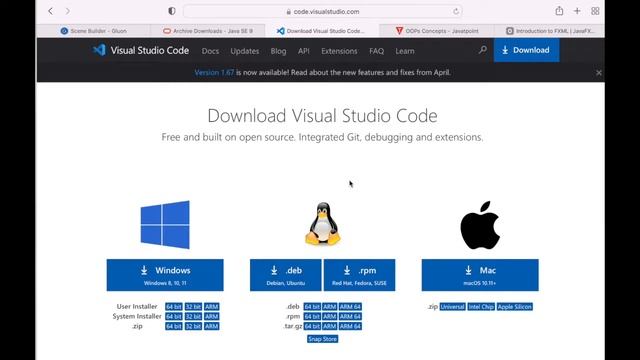640x360 pixels.
Task: Click the Windows logo image
Action: [x=165, y=224]
